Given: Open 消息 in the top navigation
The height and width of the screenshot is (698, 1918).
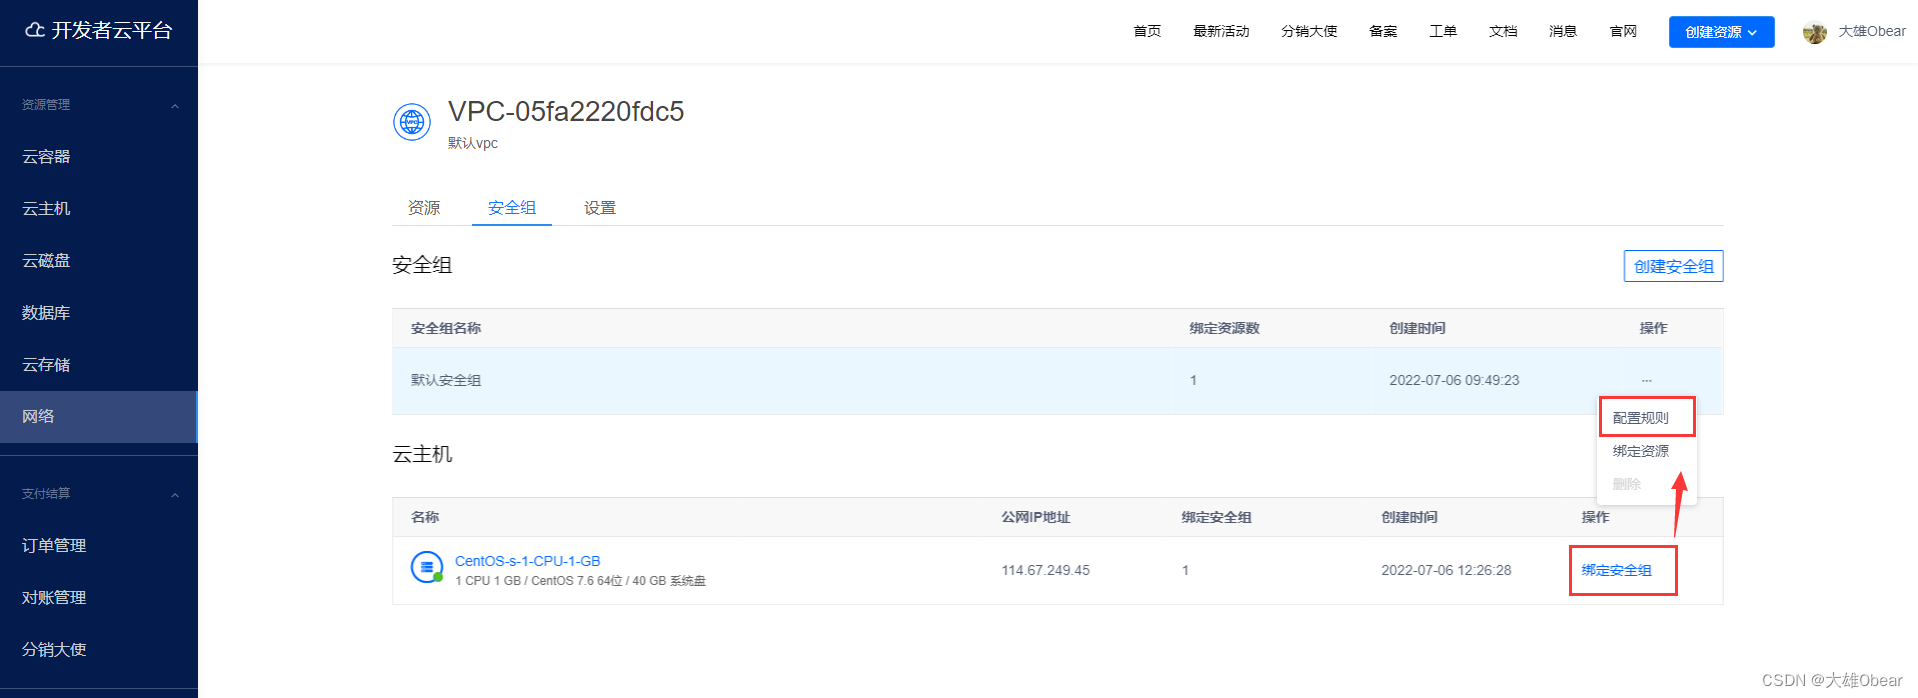Looking at the screenshot, I should 1563,31.
